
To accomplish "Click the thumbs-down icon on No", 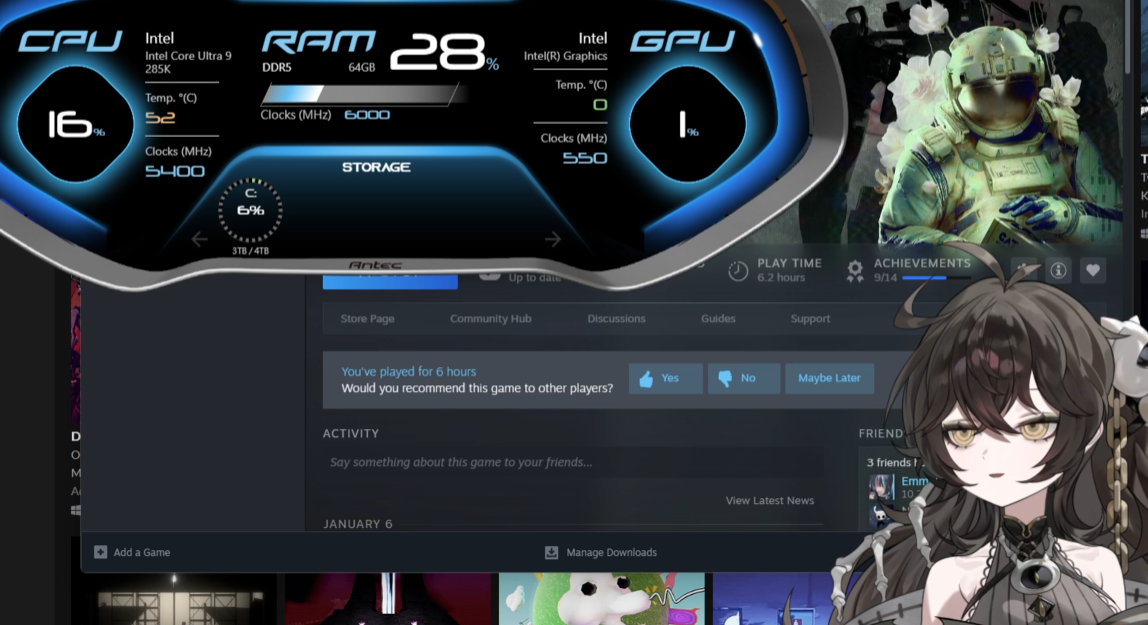I will (725, 378).
